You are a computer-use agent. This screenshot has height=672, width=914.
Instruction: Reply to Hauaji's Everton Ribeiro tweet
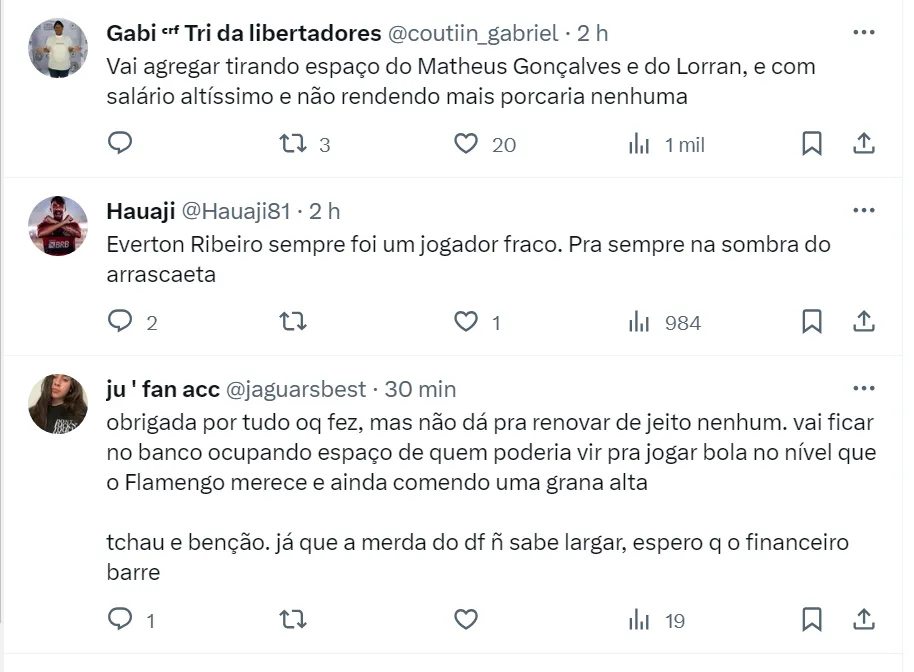[120, 322]
